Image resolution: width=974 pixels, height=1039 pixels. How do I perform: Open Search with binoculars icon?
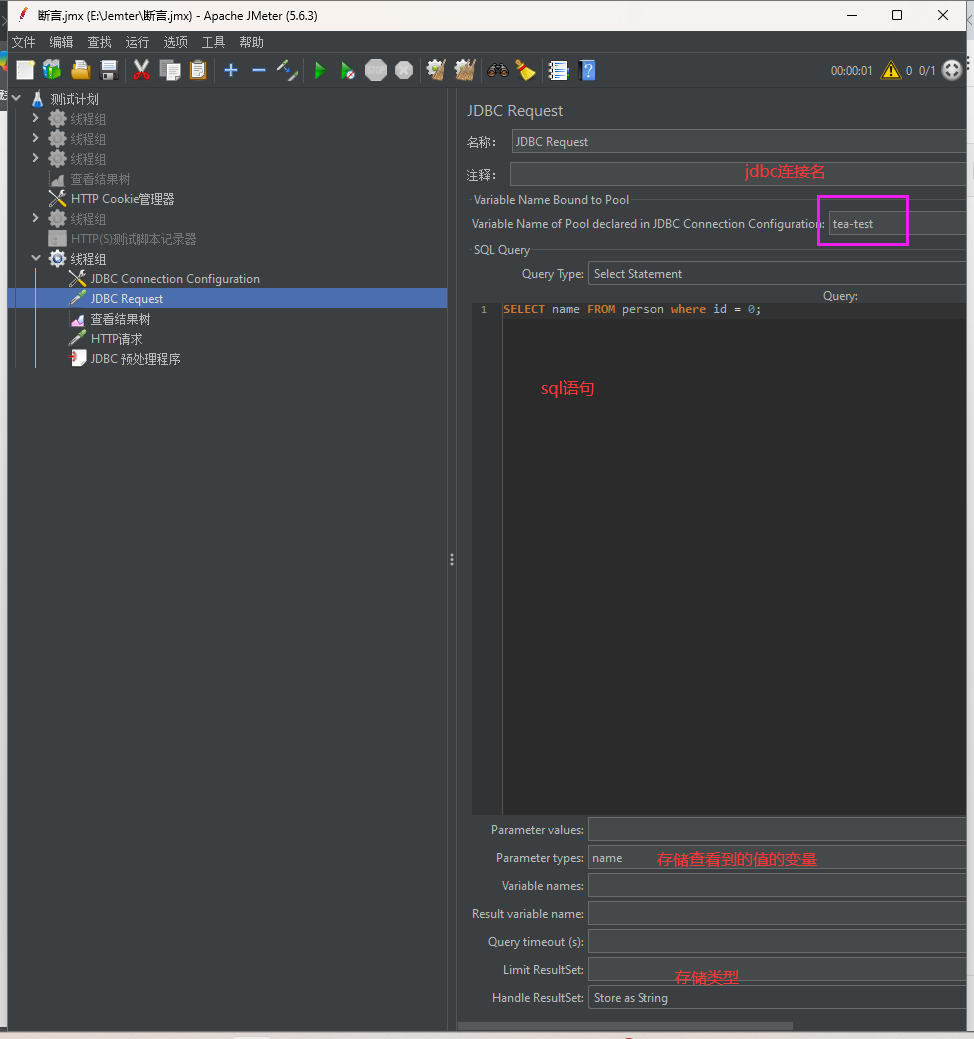click(x=498, y=70)
